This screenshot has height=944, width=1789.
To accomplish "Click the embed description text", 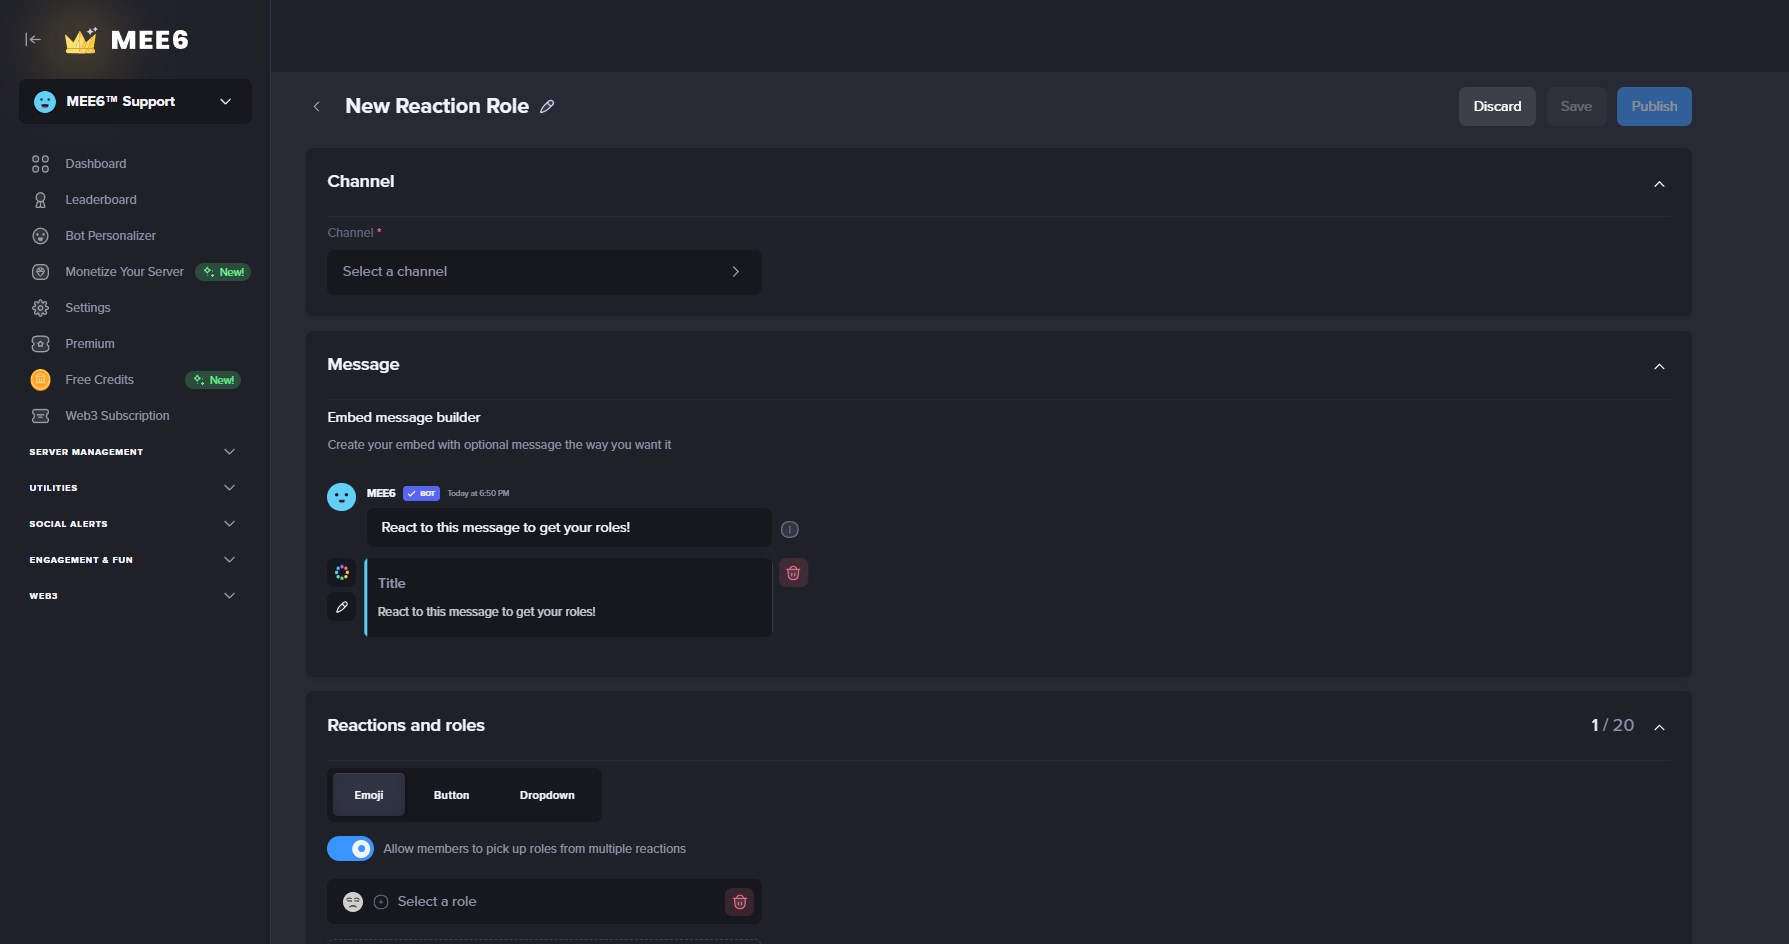I will 486,612.
